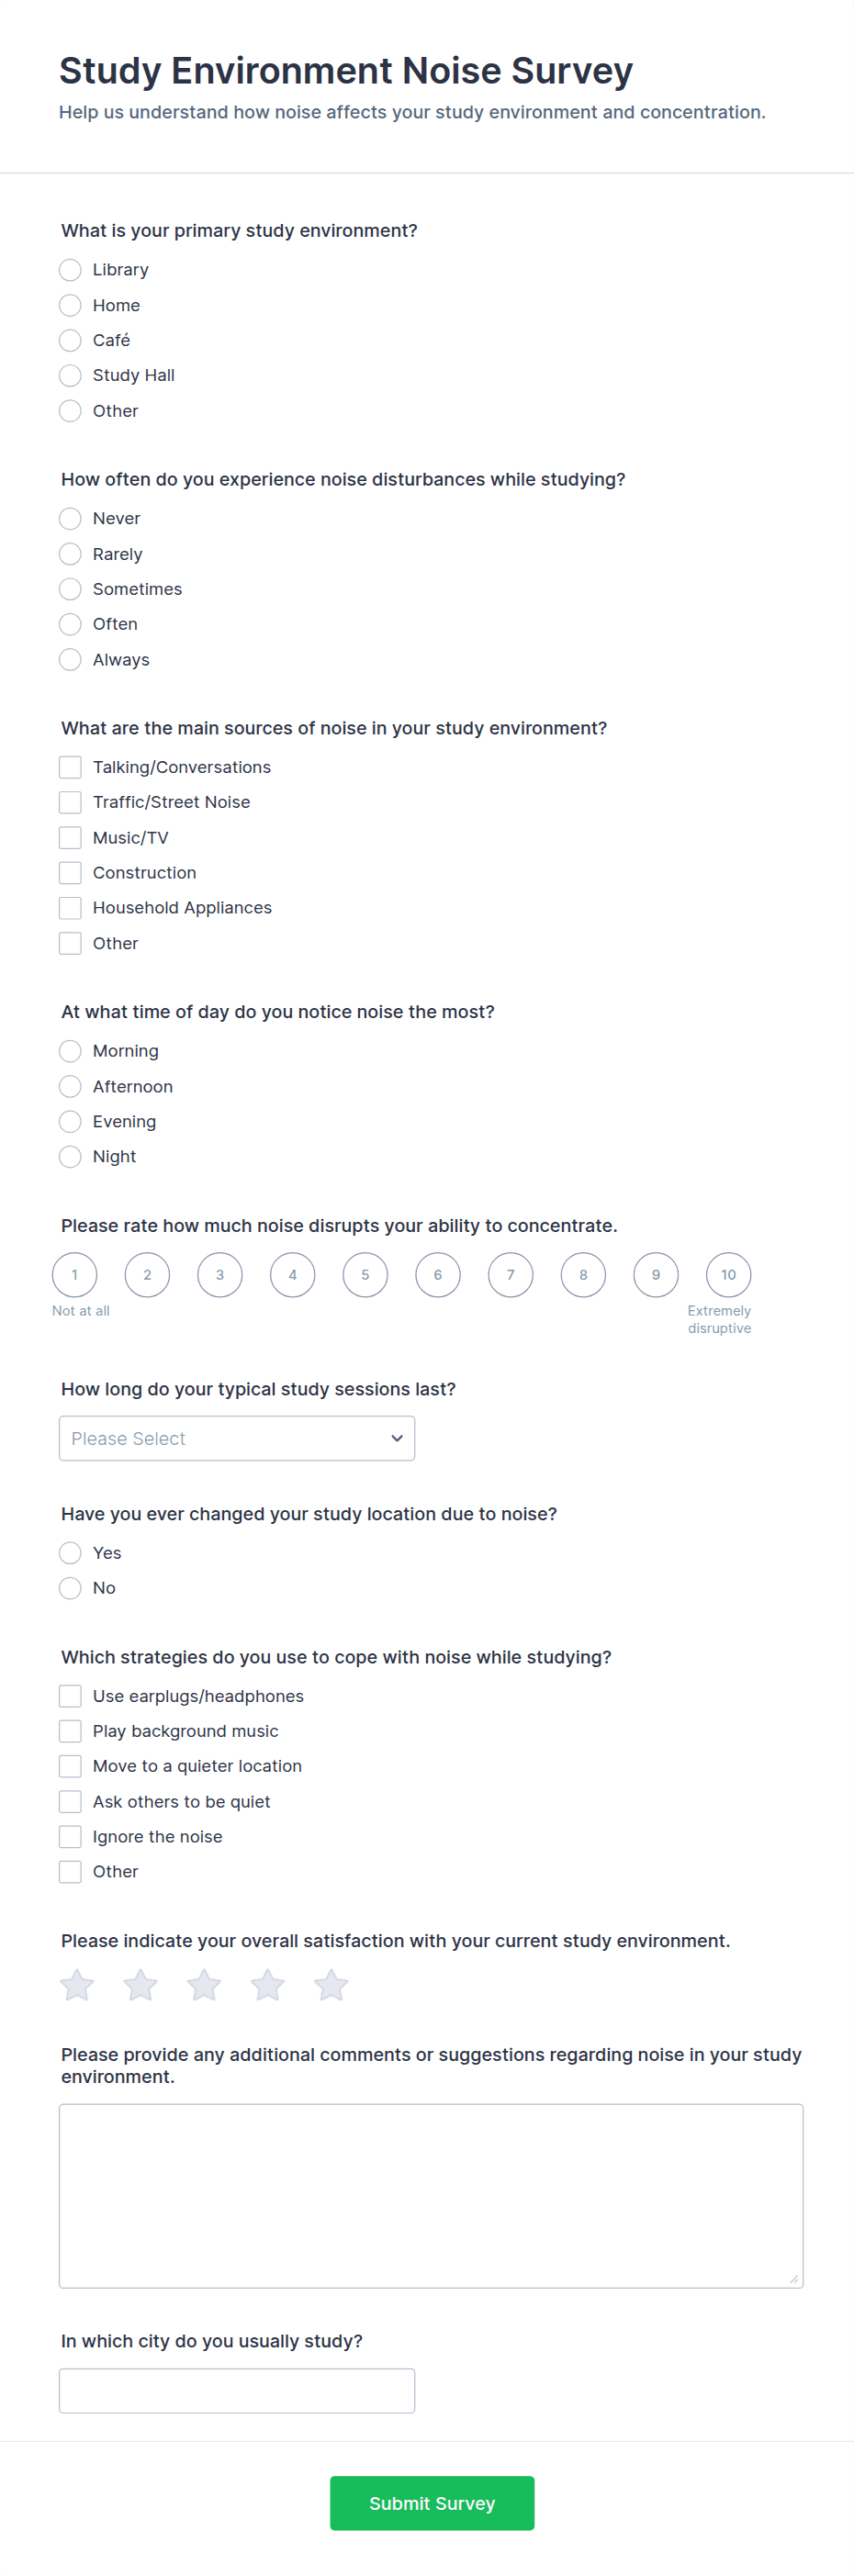Submit Survey button

click(x=432, y=2503)
